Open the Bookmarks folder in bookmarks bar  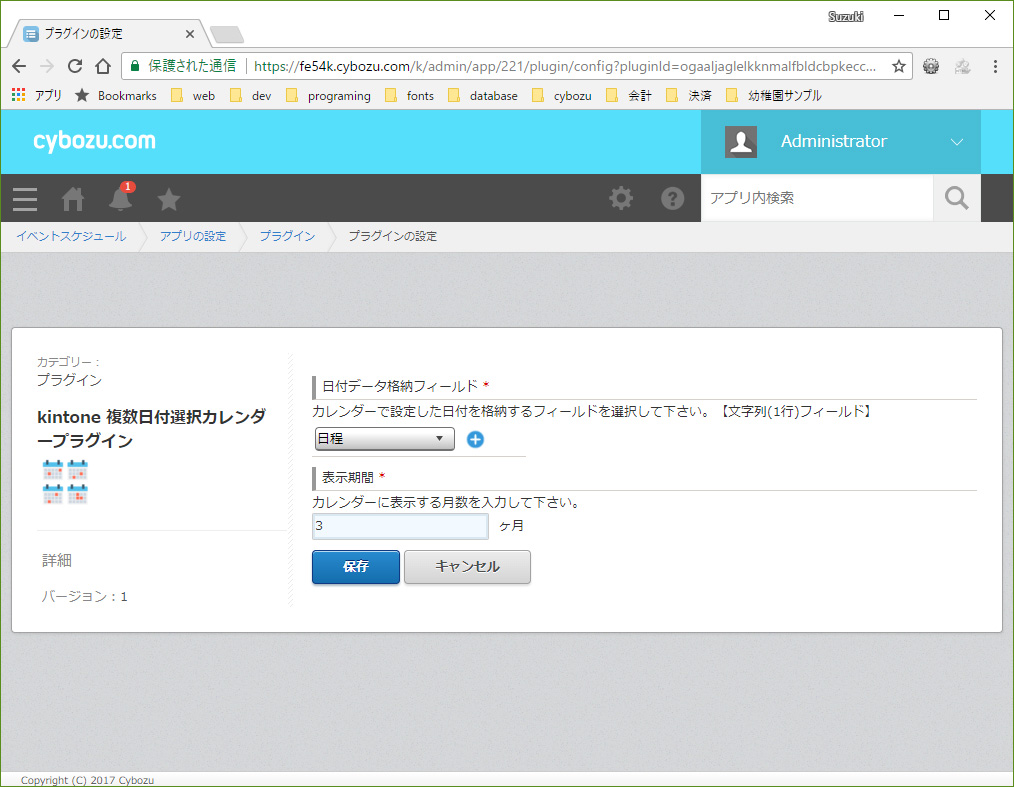click(x=116, y=96)
